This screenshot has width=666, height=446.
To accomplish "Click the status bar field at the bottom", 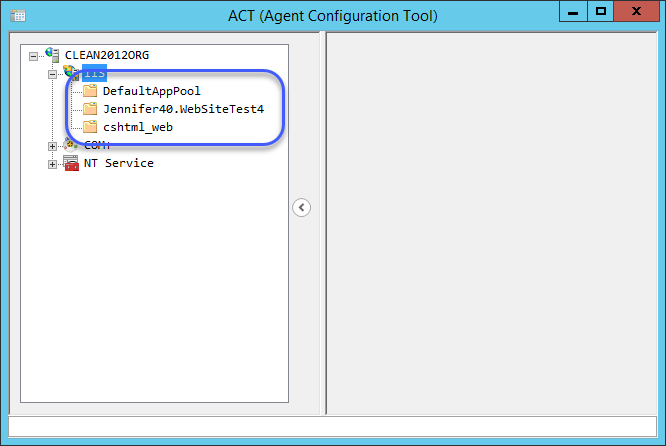I will pos(333,426).
